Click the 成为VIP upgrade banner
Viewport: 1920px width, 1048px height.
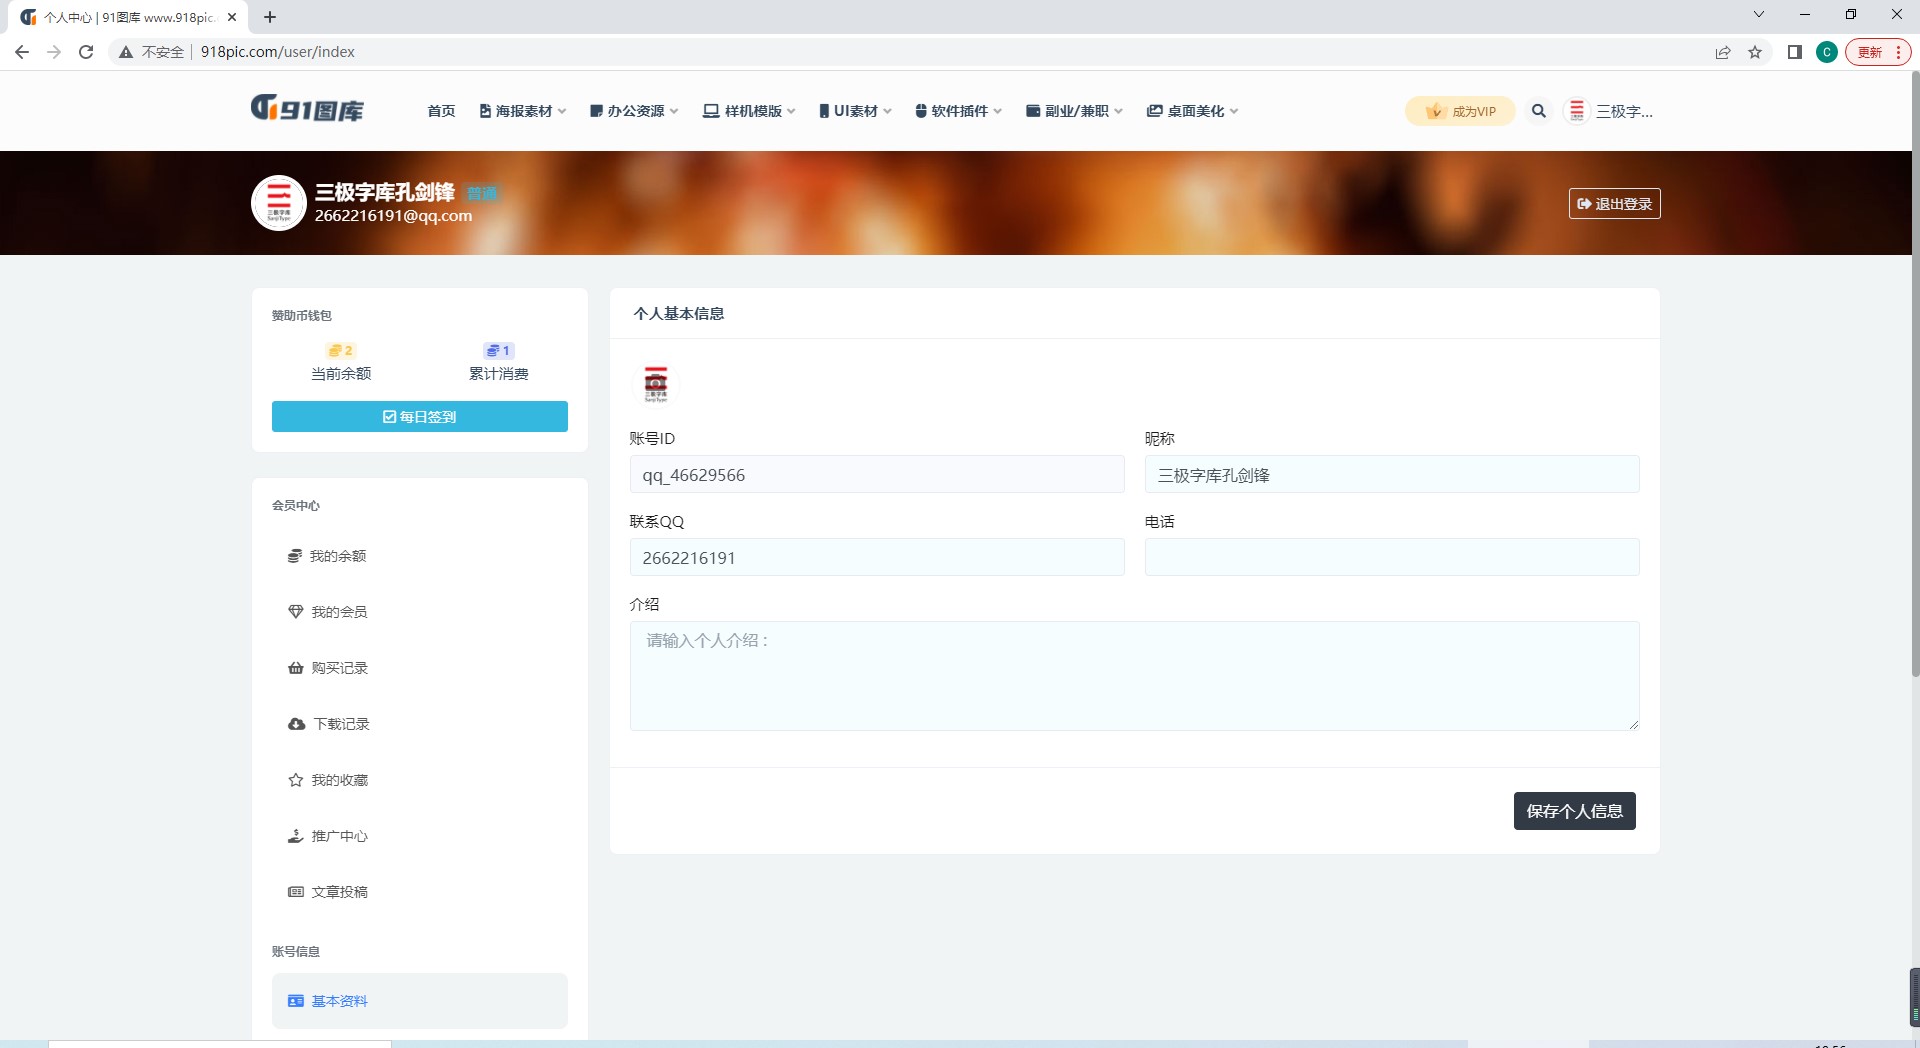tap(1459, 111)
